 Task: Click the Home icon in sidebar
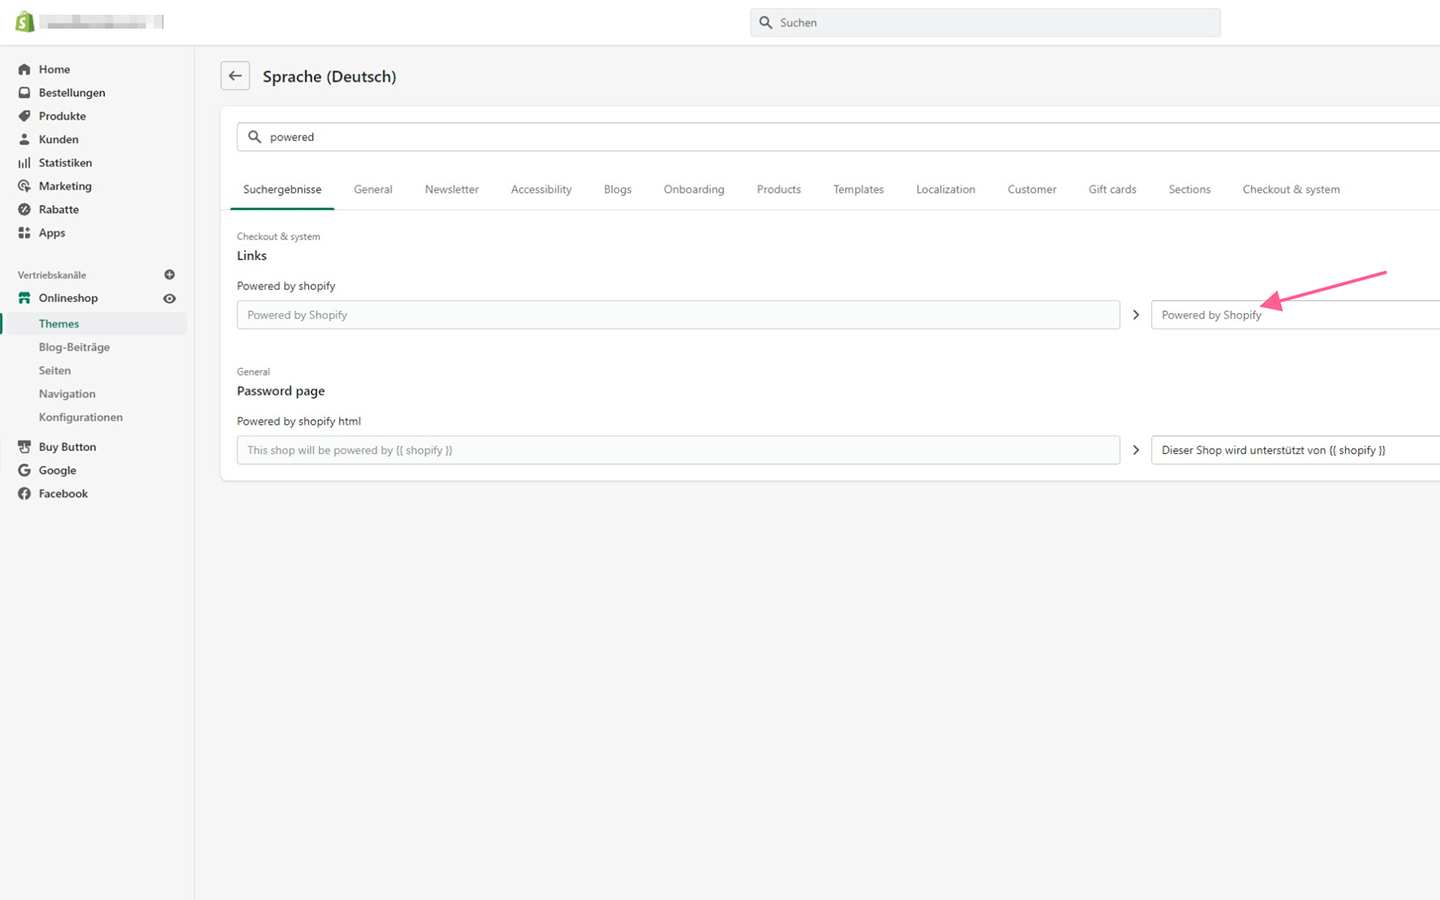(x=24, y=69)
